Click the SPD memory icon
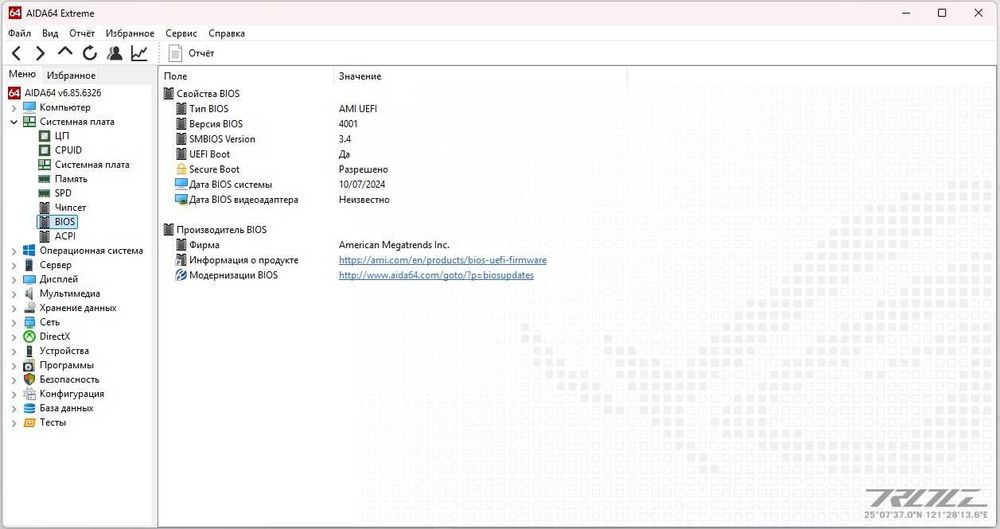 tap(44, 193)
